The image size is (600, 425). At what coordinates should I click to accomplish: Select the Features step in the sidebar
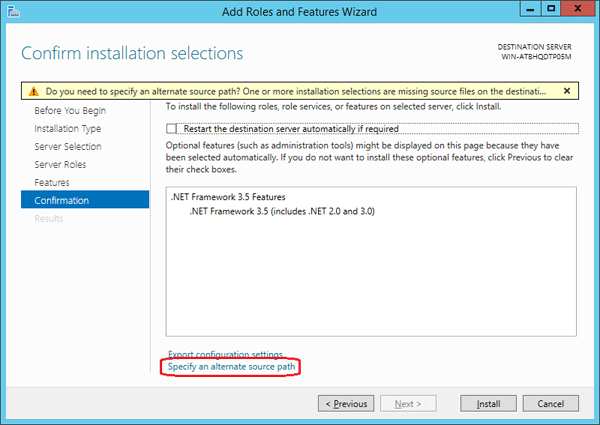(52, 183)
